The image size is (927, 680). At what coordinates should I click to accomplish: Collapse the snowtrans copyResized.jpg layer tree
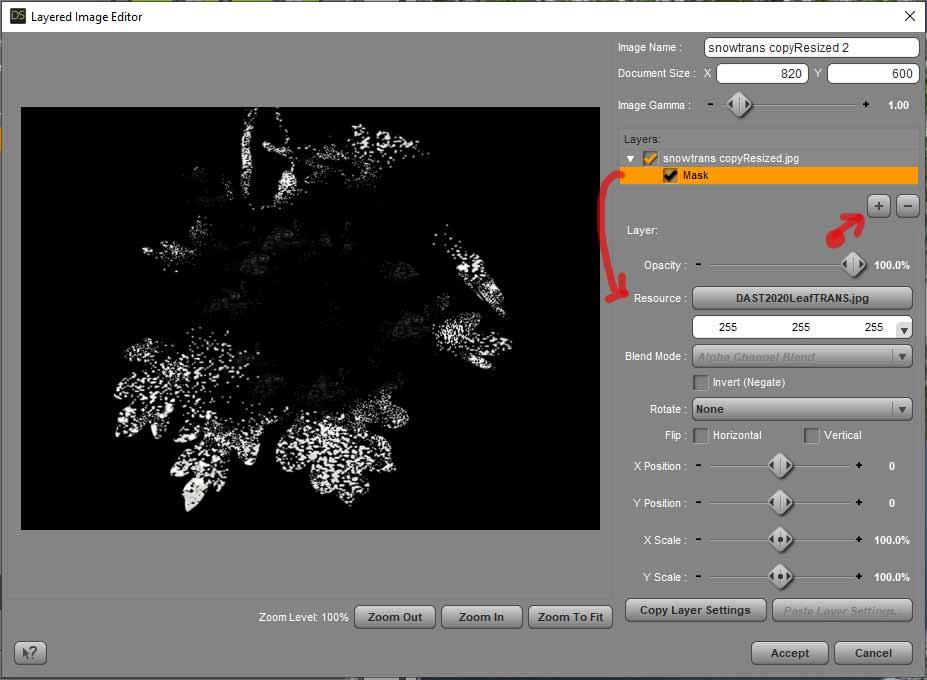tap(630, 158)
